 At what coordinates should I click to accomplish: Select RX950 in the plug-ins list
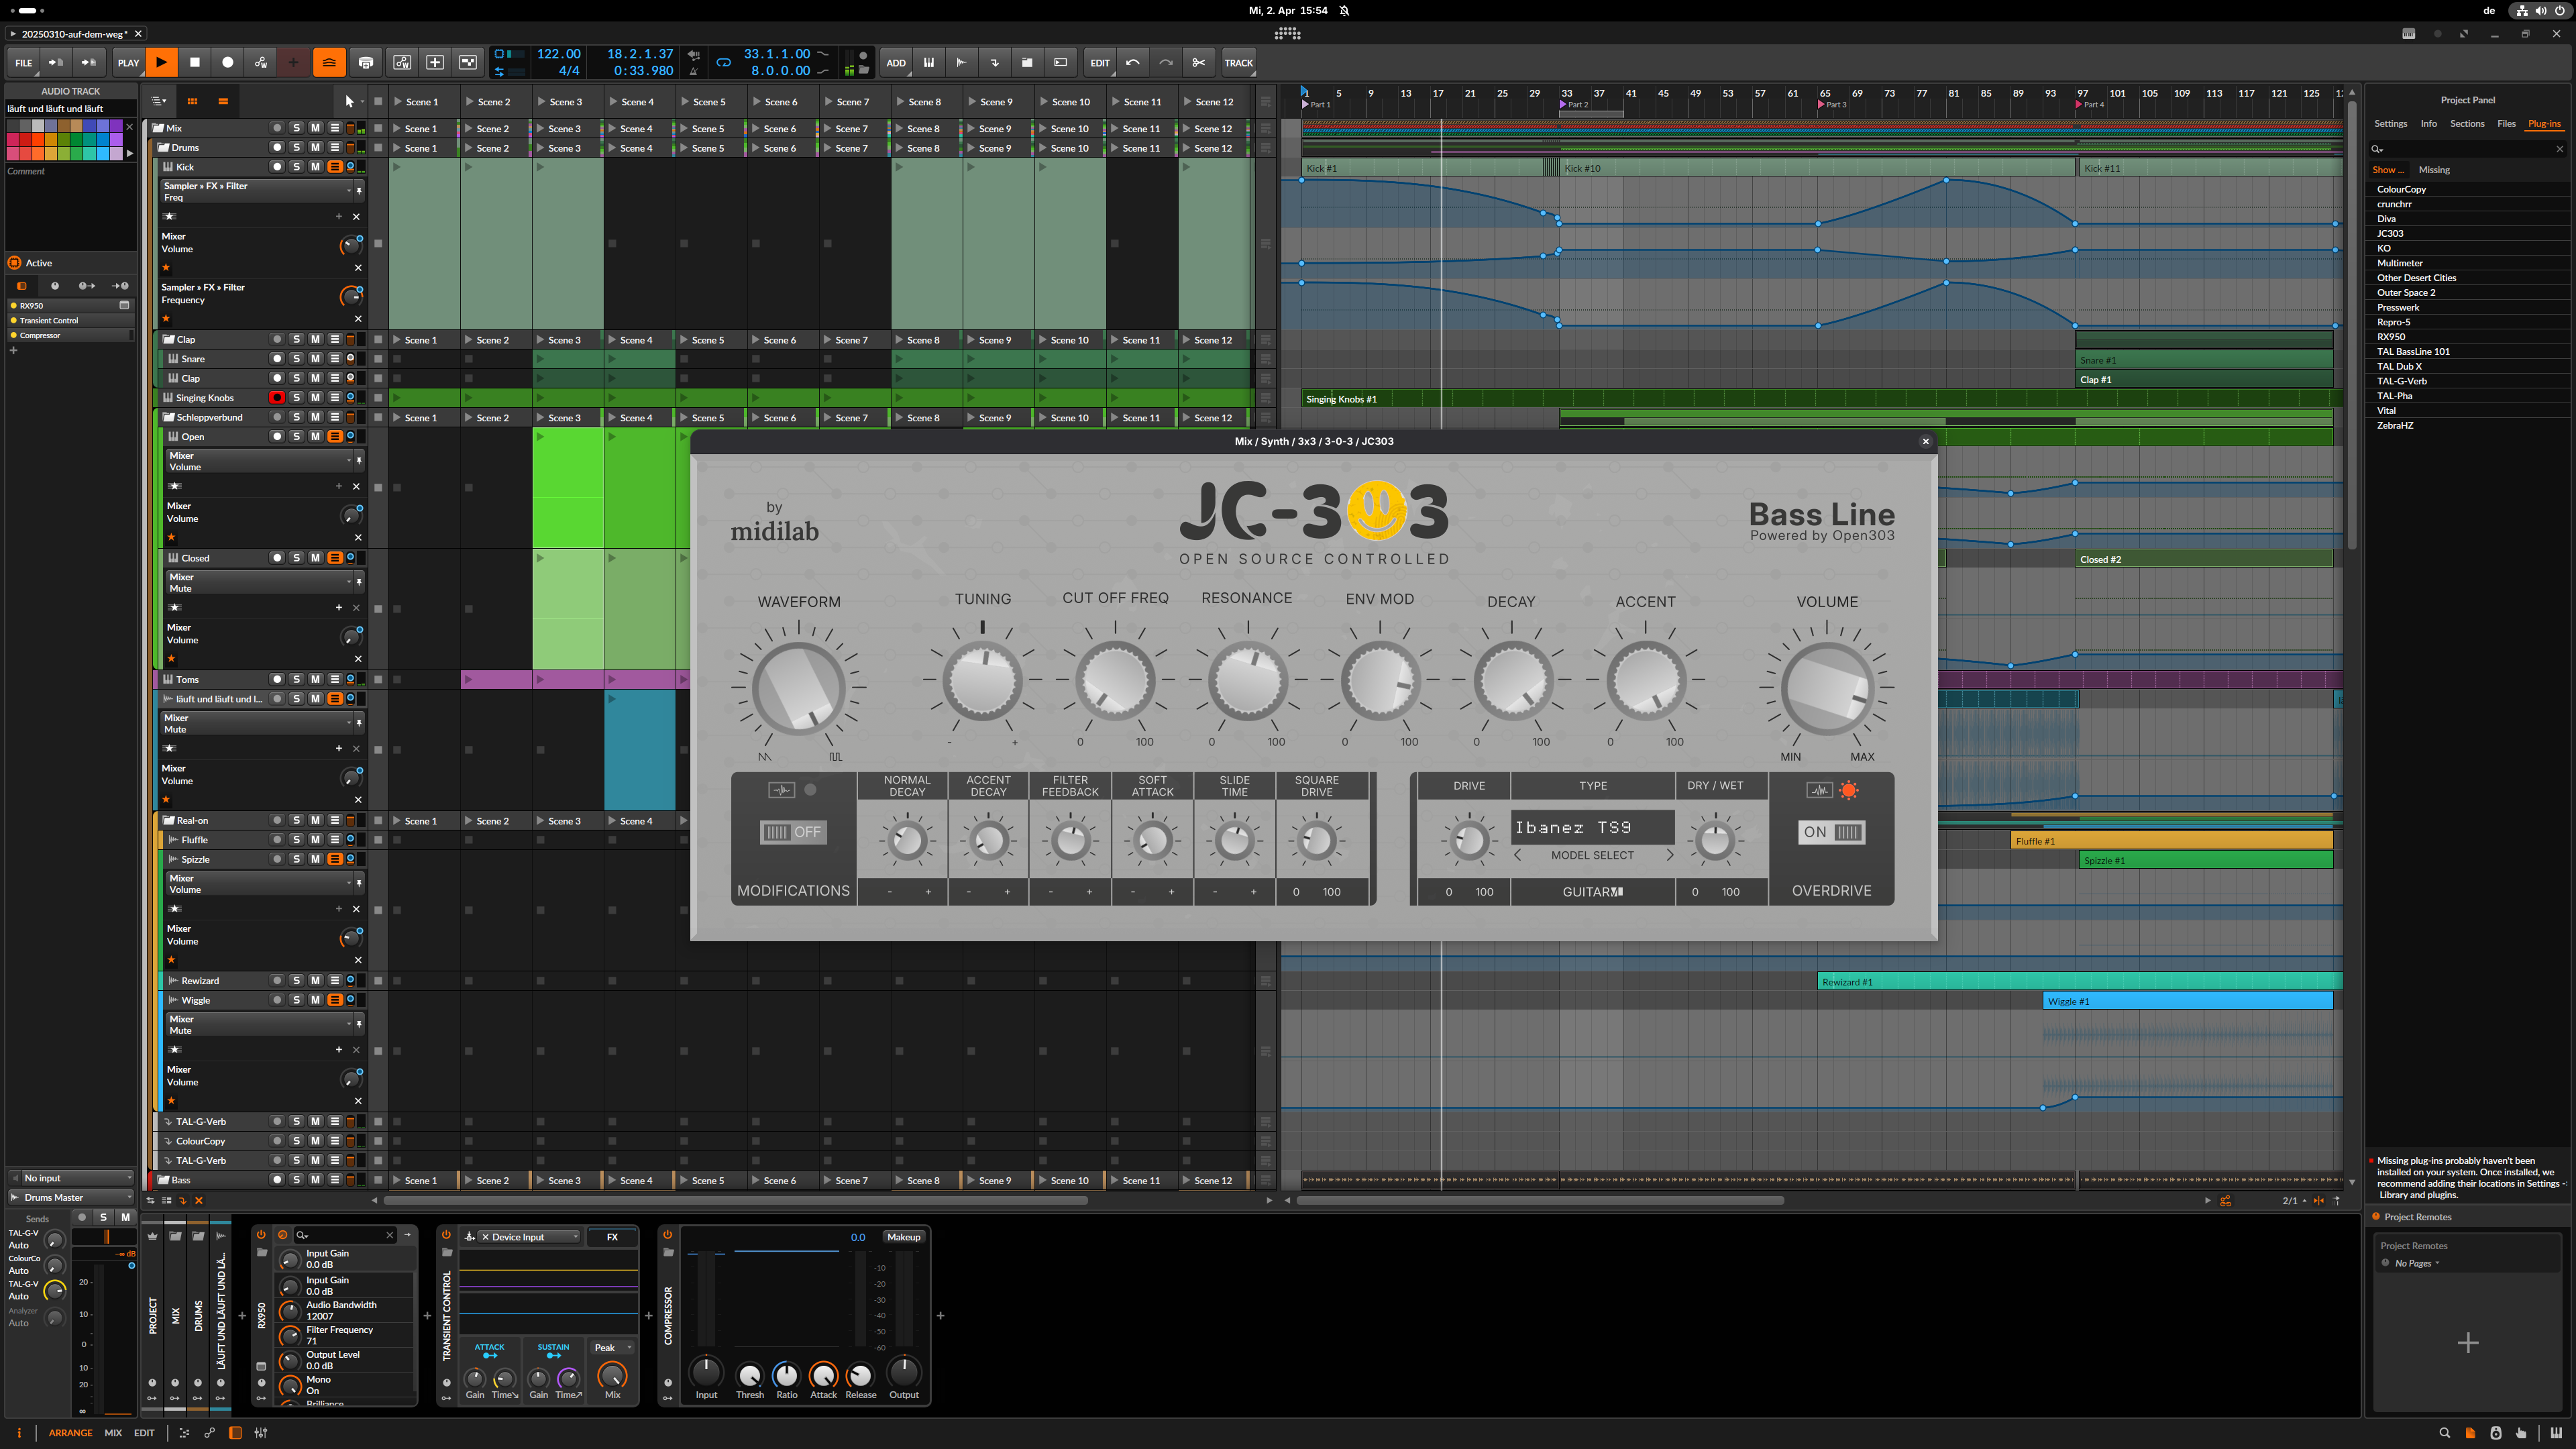2391,337
